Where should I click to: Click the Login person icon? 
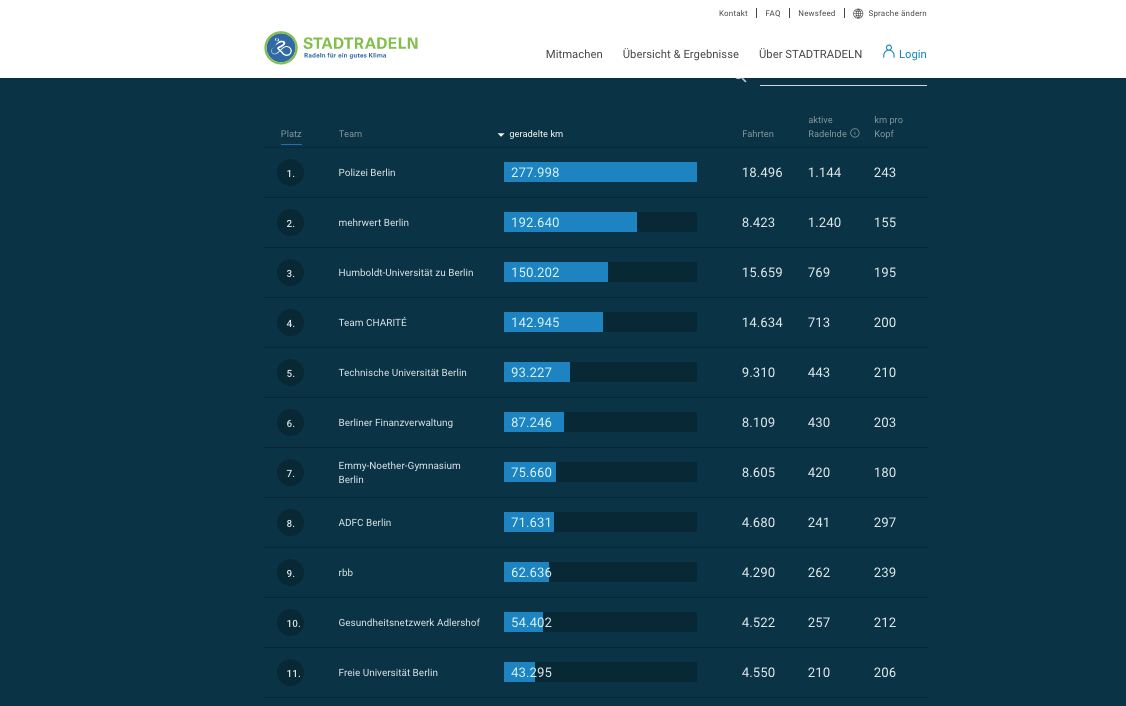coord(888,52)
